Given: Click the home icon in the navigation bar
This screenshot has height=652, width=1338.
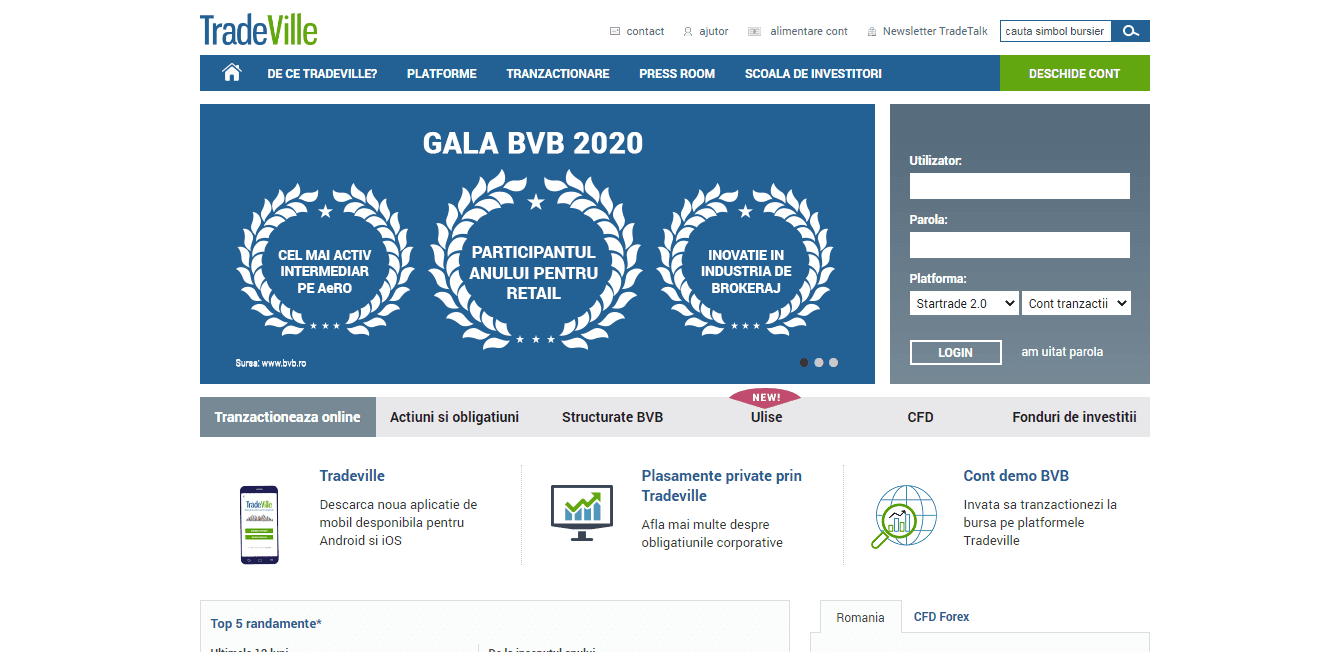Looking at the screenshot, I should (x=231, y=72).
